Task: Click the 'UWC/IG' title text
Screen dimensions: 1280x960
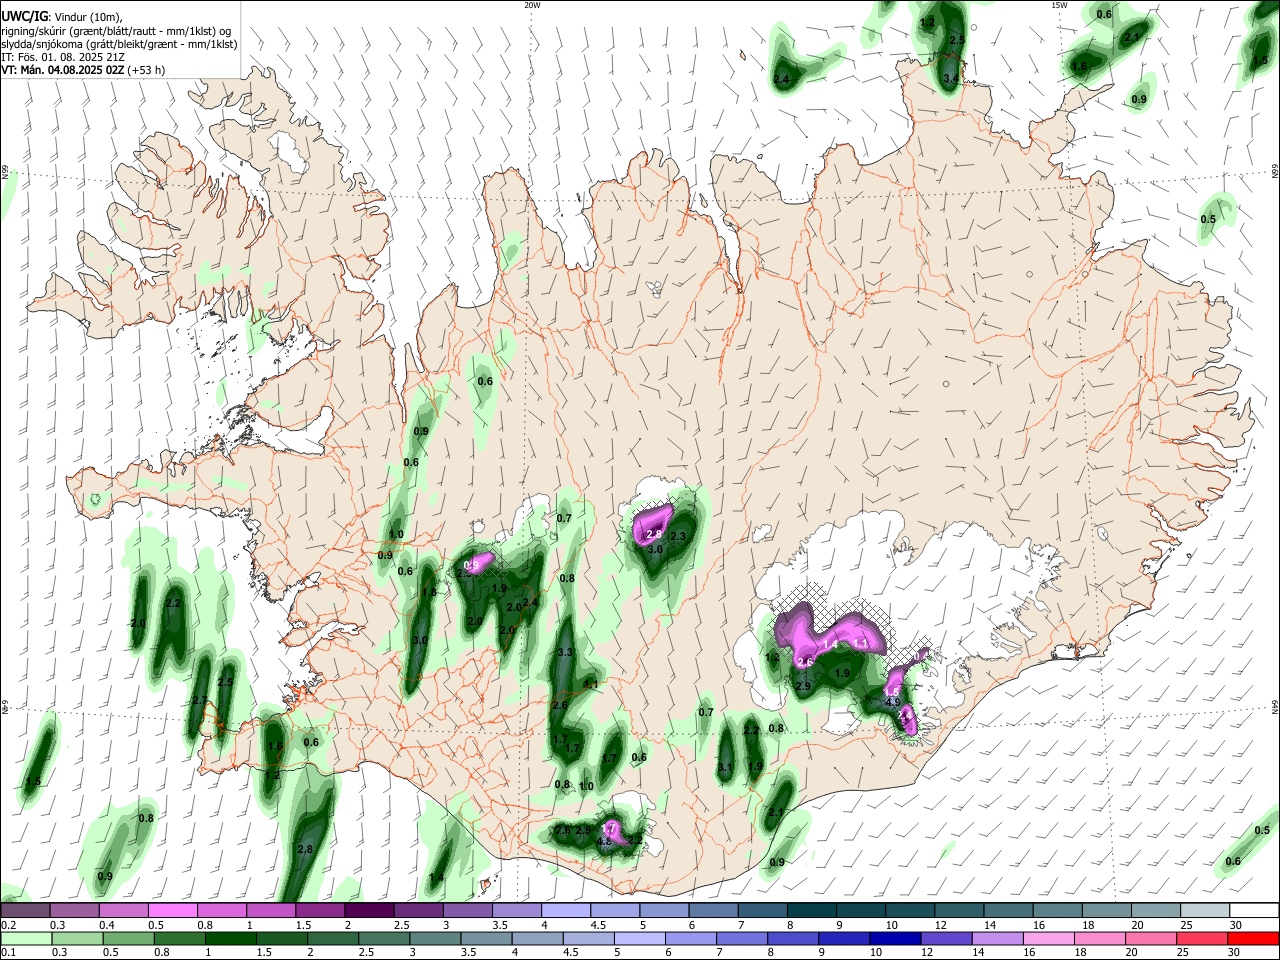Action: tap(23, 17)
